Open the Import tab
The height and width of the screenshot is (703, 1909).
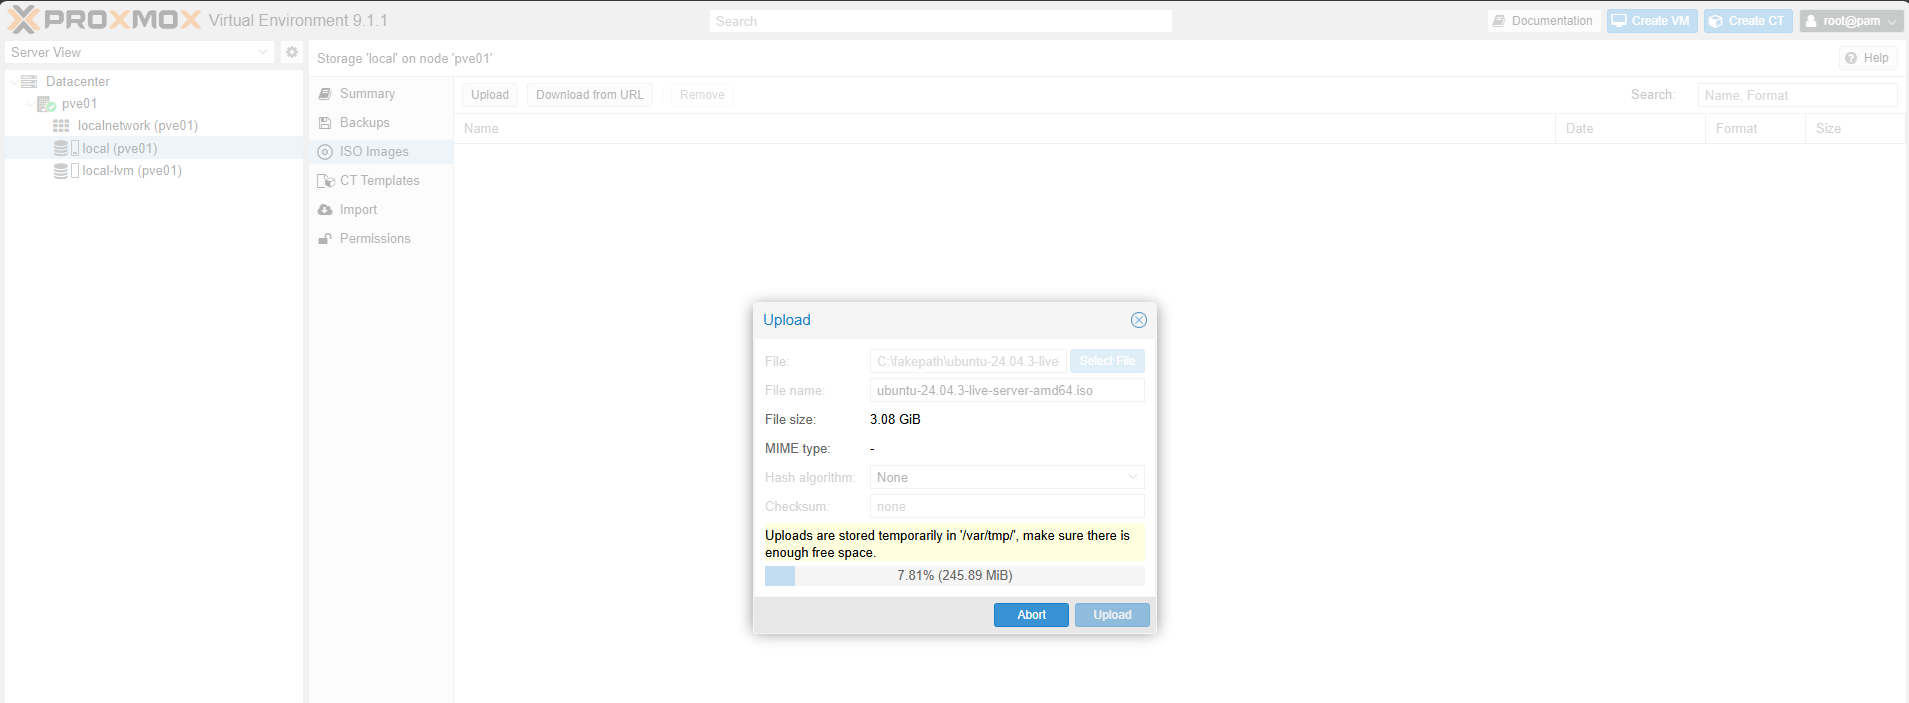pyautogui.click(x=381, y=210)
